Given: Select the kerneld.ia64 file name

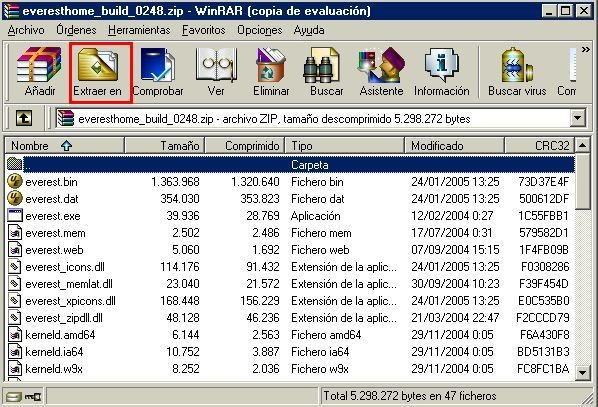Looking at the screenshot, I should click(54, 352).
